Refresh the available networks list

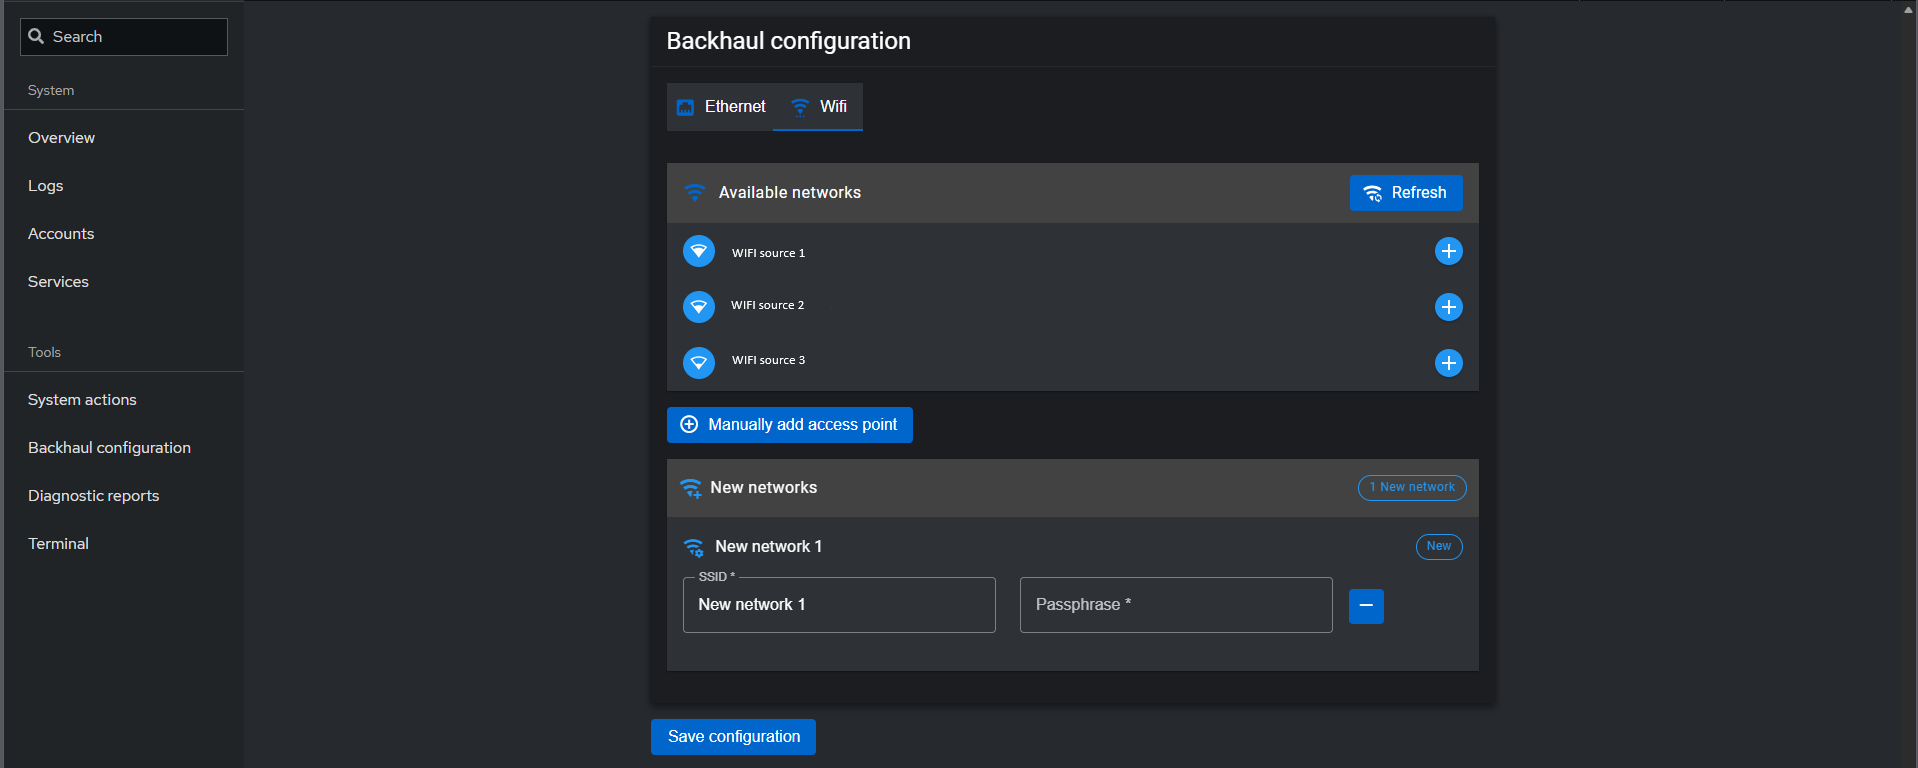click(x=1406, y=193)
